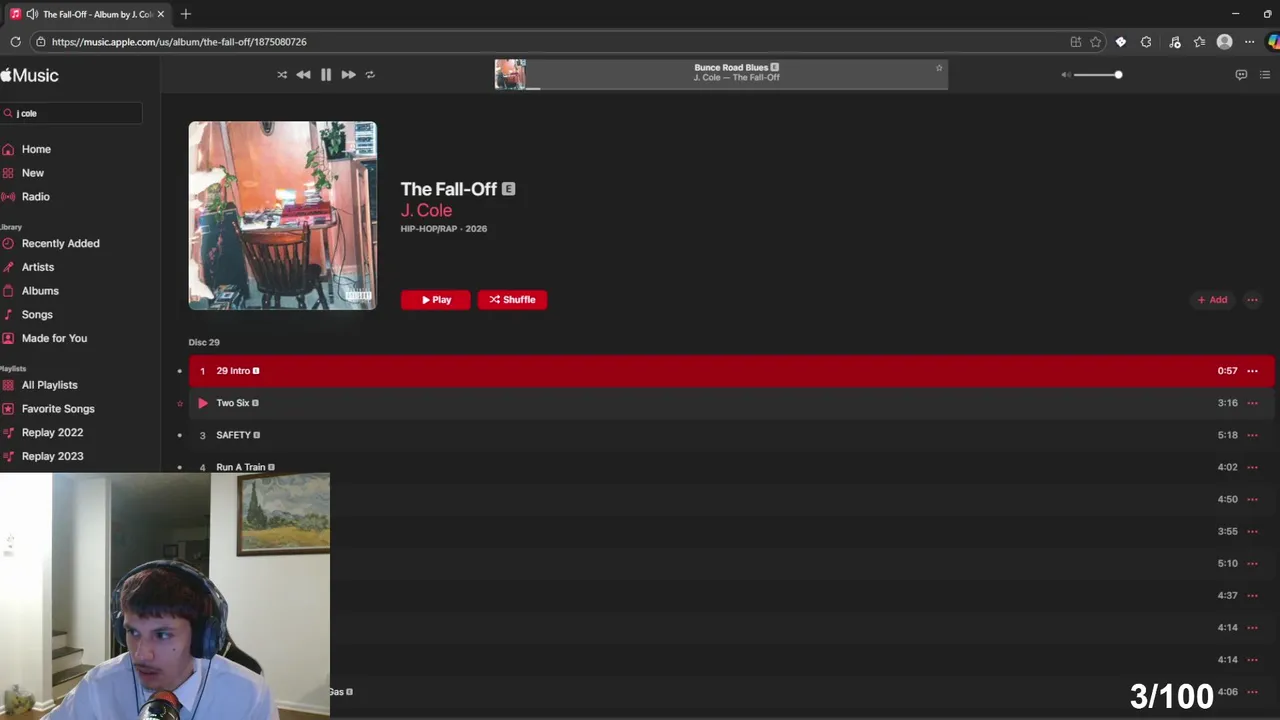Open more options for SAFETY

coord(1252,435)
